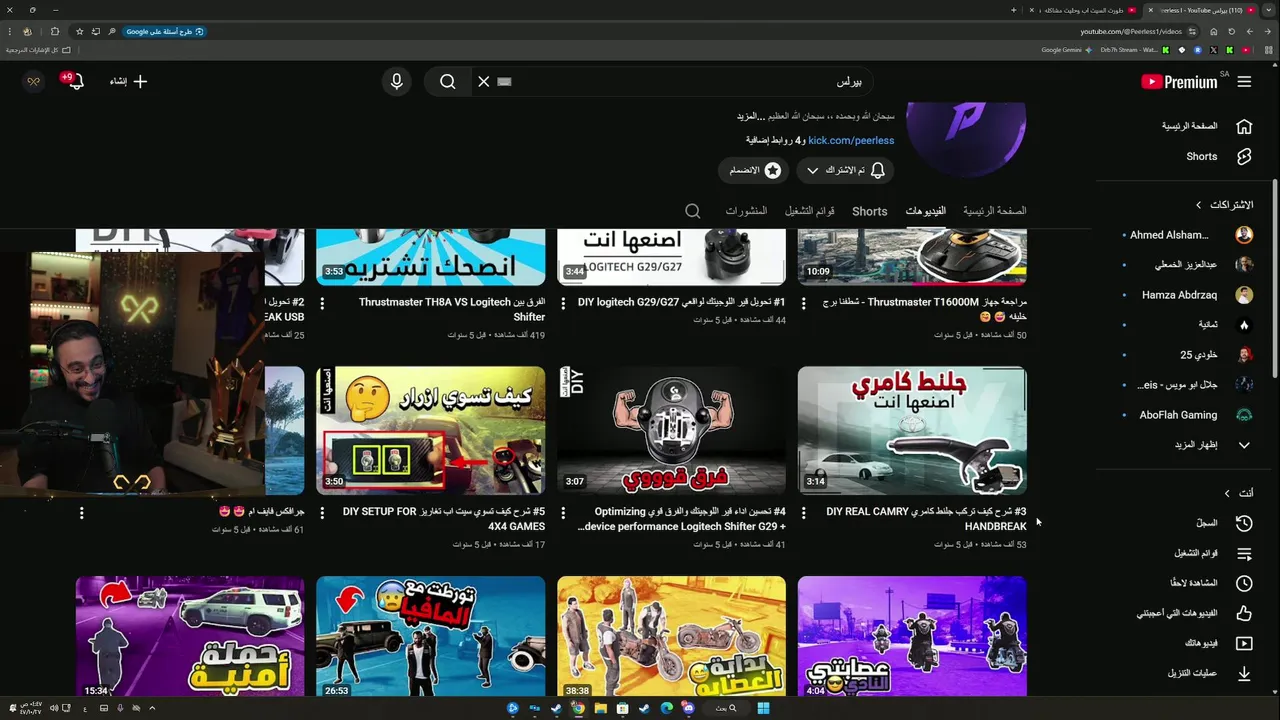Switch to the channel Shorts tab

(870, 211)
